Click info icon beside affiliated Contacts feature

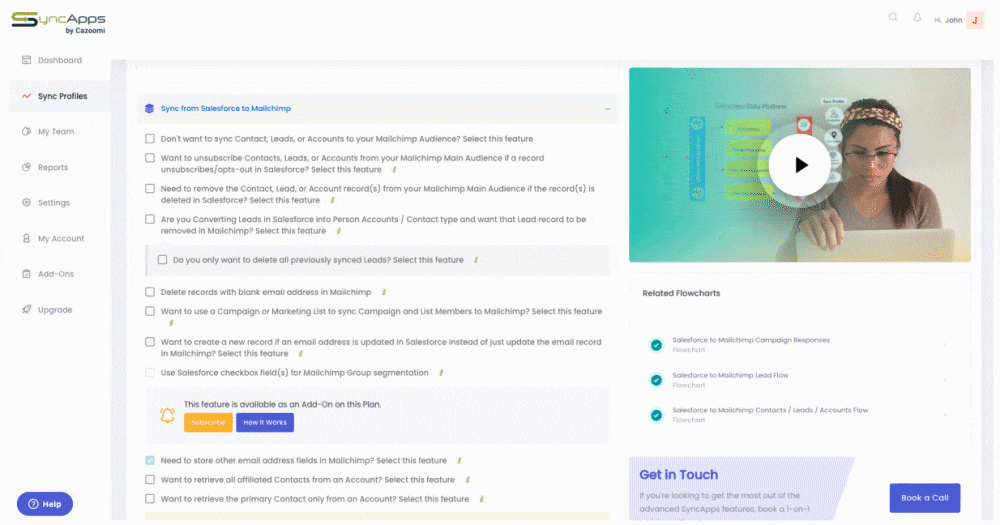click(467, 480)
